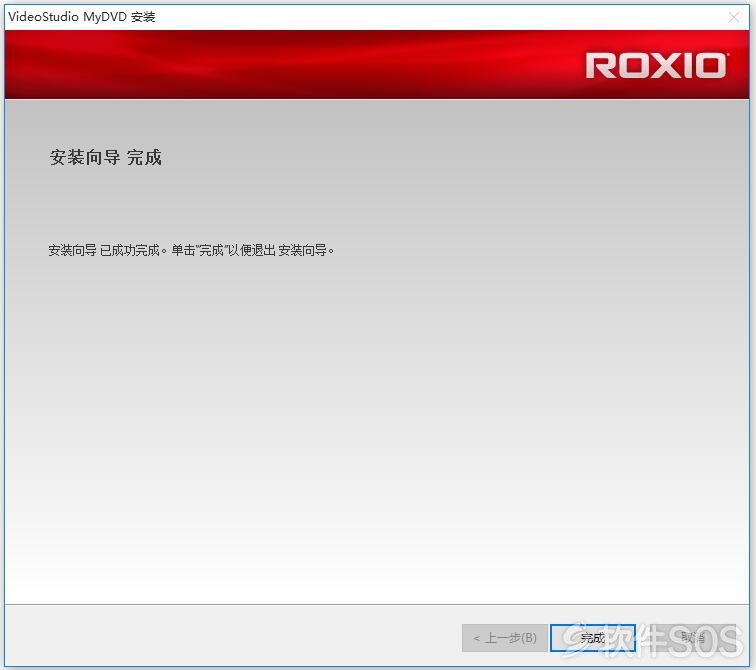Screen dimensions: 756x670
Task: Click the heading 安装向导 完成
Action: 106,157
